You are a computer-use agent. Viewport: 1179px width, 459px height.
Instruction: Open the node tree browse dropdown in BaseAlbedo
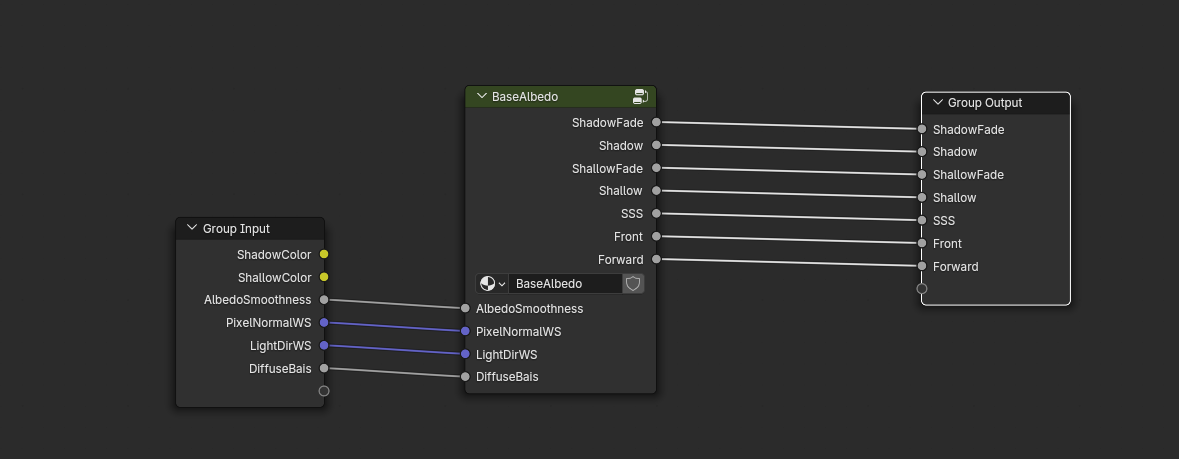tap(491, 284)
